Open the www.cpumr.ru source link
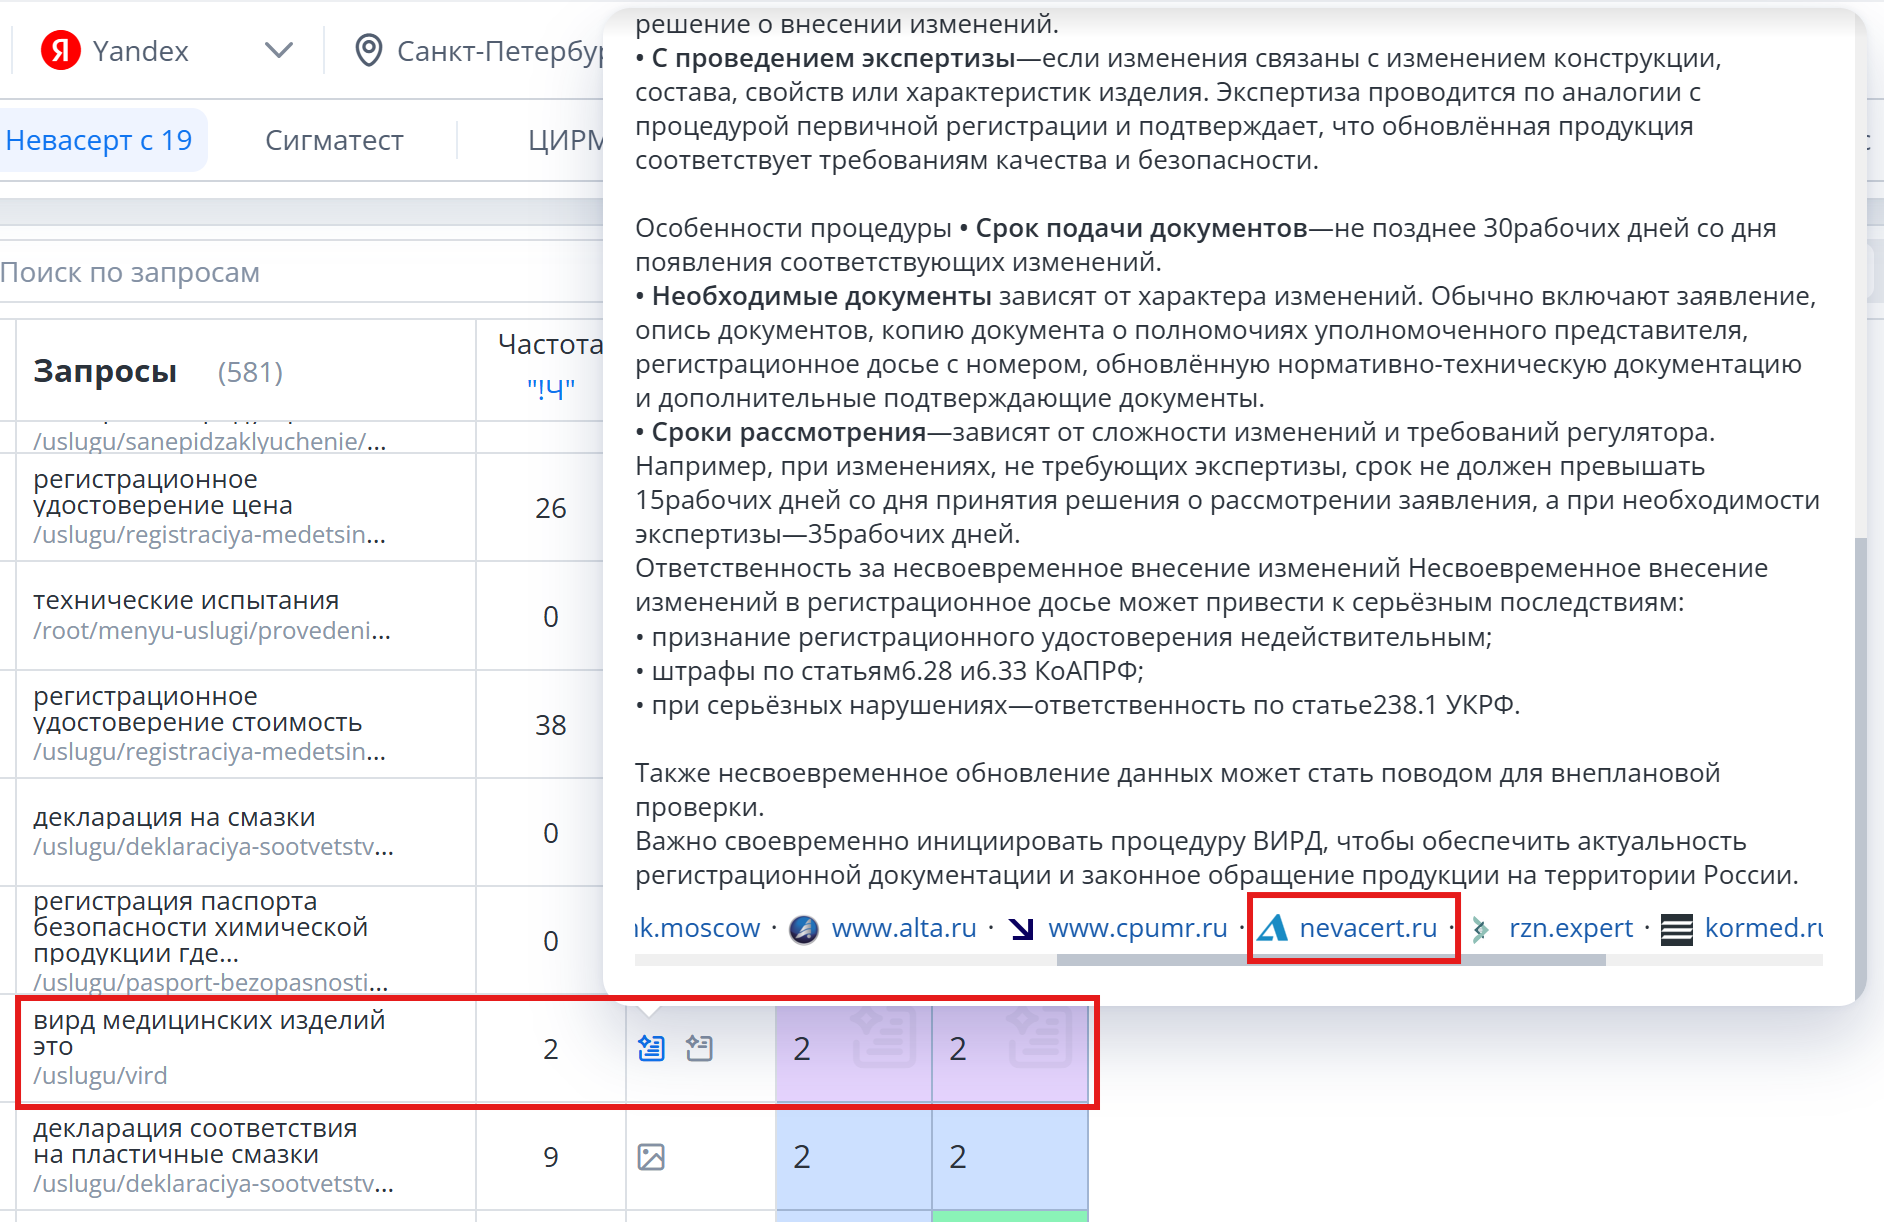This screenshot has height=1222, width=1884. [x=1137, y=928]
